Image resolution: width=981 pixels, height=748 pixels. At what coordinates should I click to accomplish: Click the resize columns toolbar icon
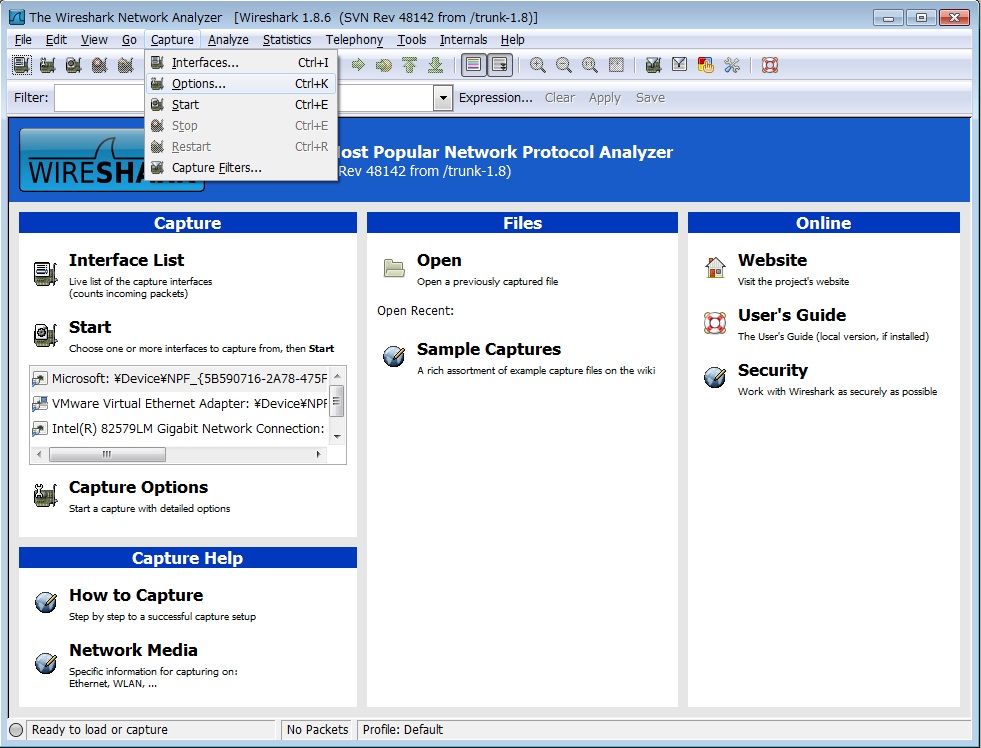[616, 64]
